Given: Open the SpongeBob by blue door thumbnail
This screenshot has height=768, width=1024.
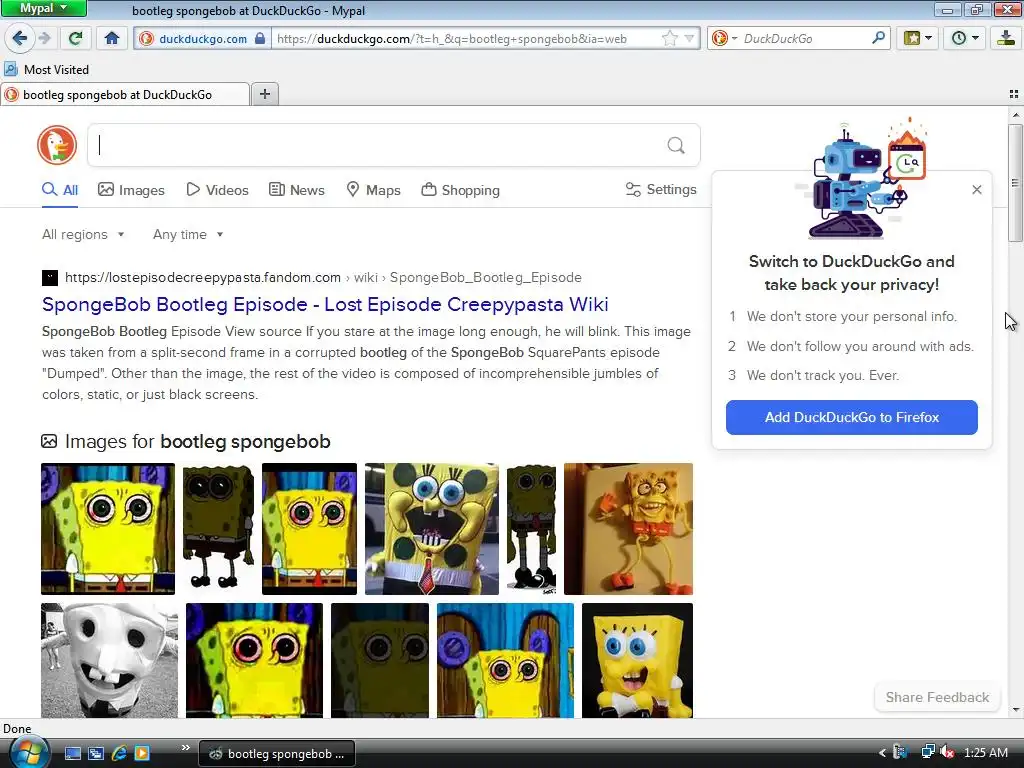Looking at the screenshot, I should click(x=505, y=660).
